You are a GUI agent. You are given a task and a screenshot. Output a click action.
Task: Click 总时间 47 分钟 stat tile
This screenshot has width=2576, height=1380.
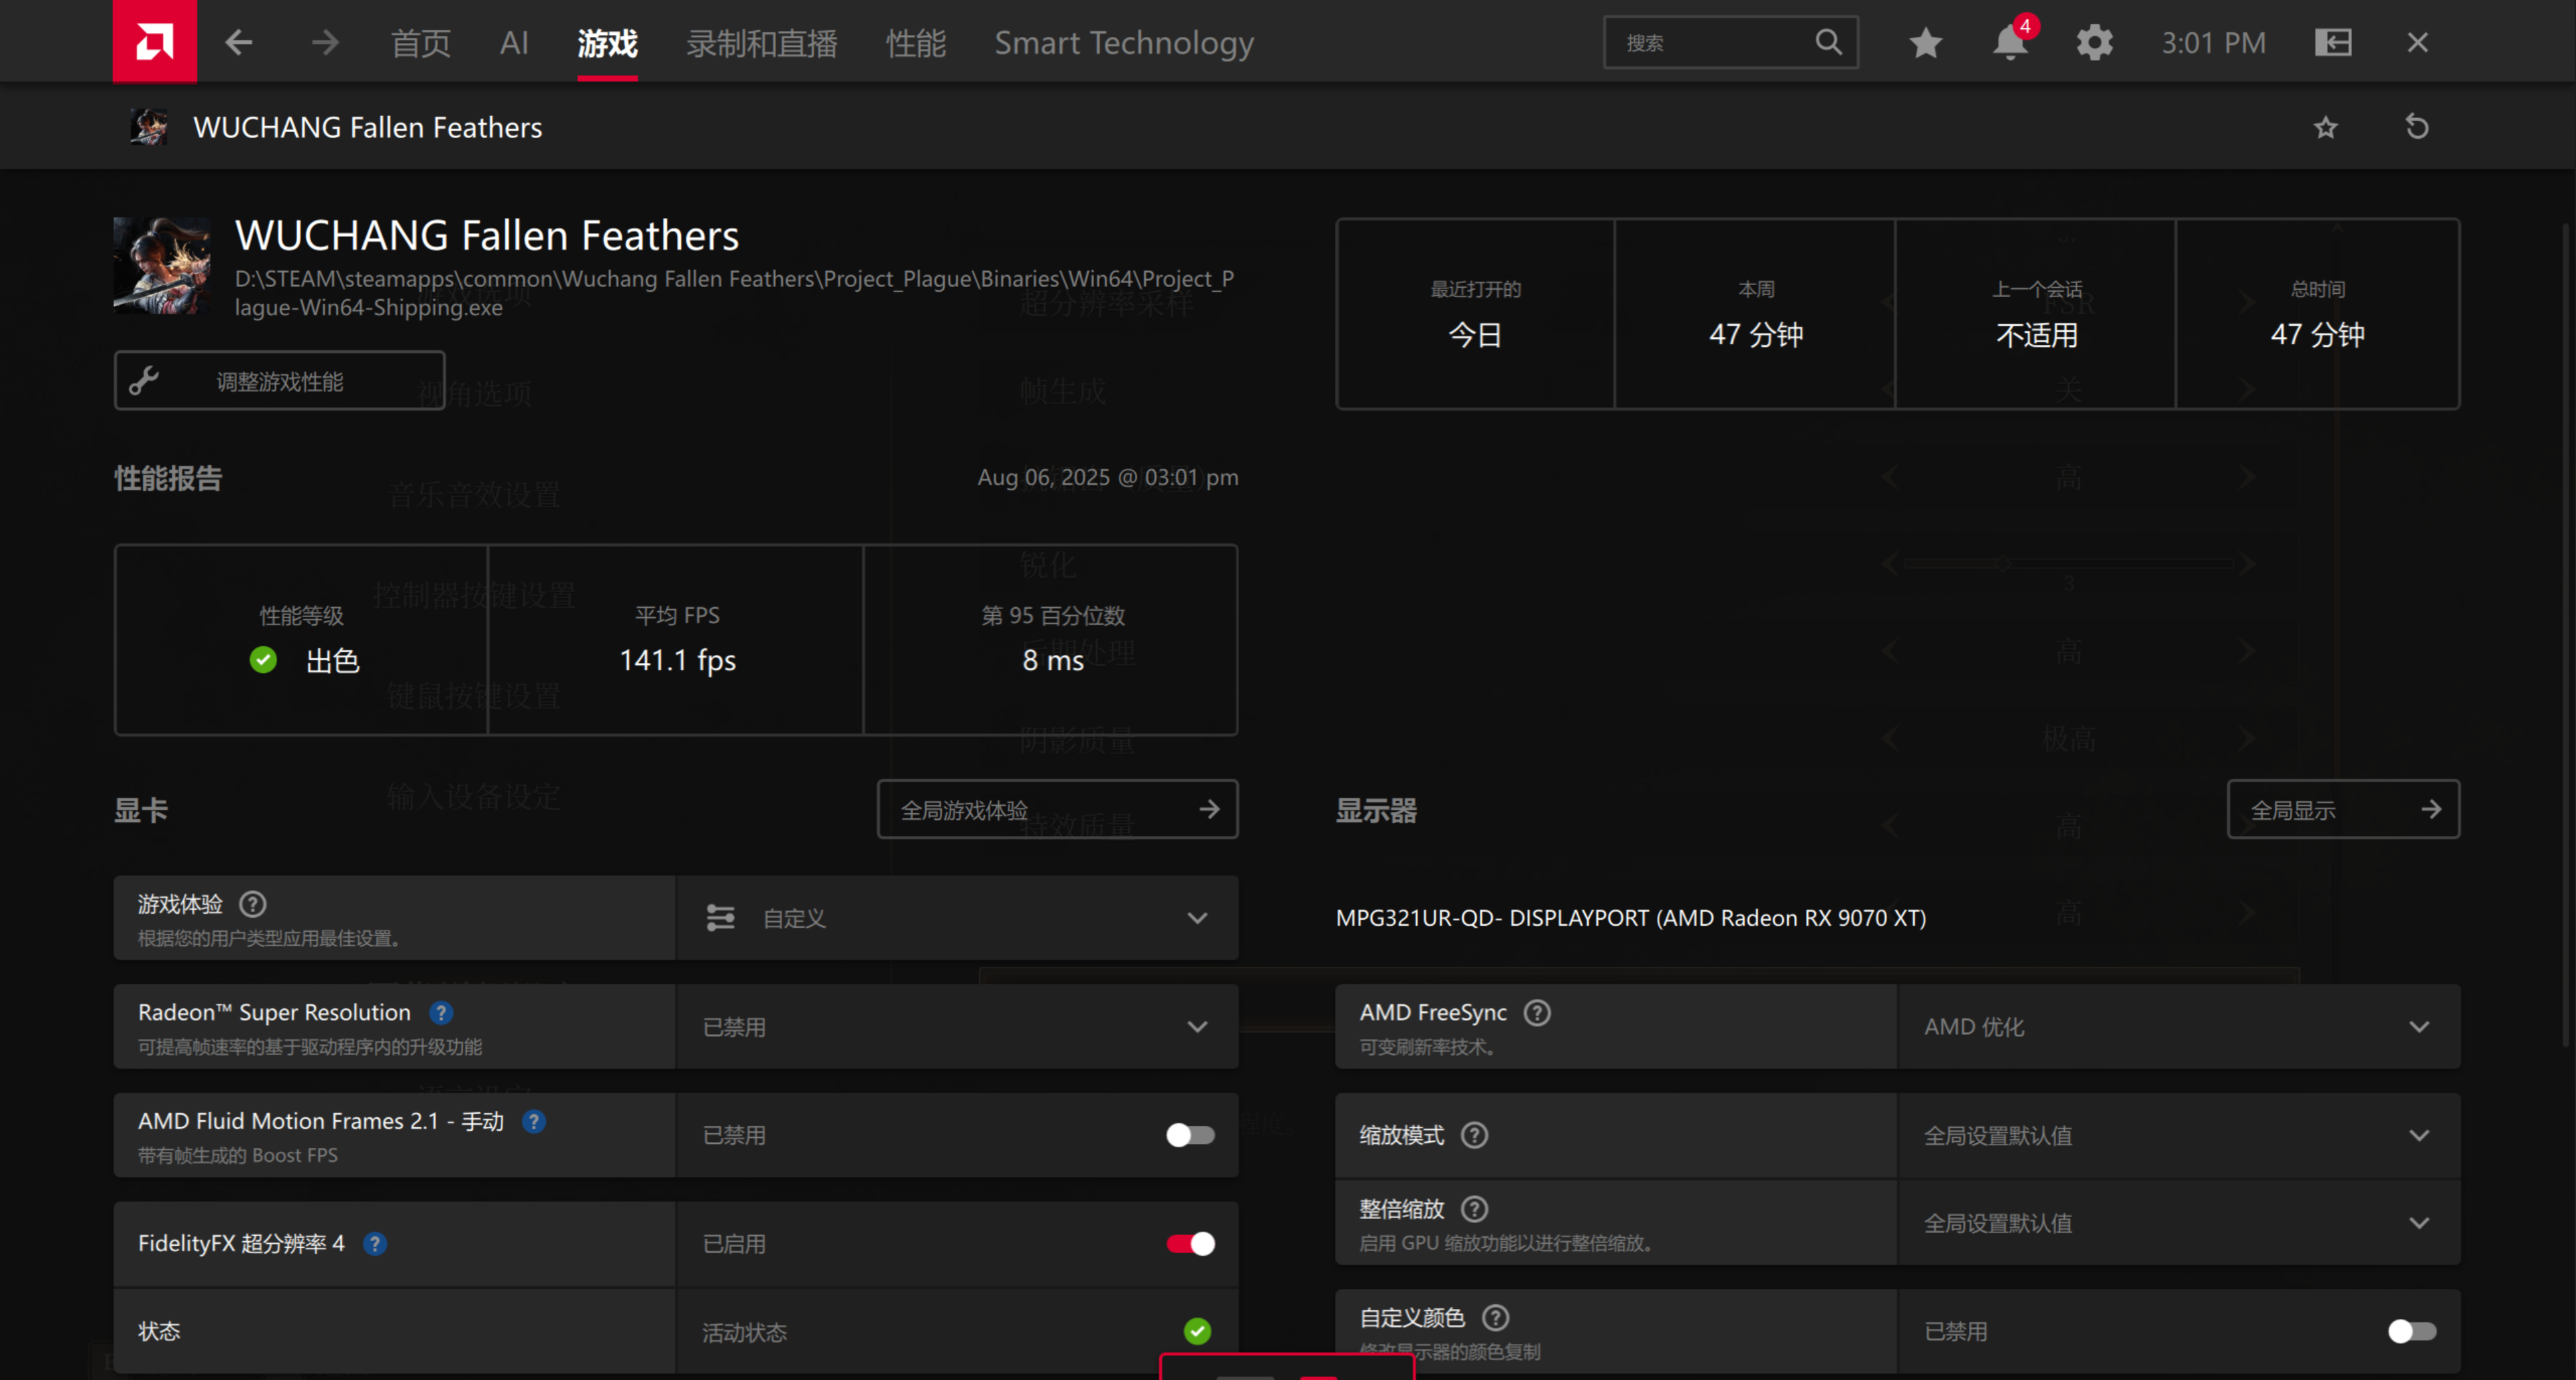click(2317, 314)
